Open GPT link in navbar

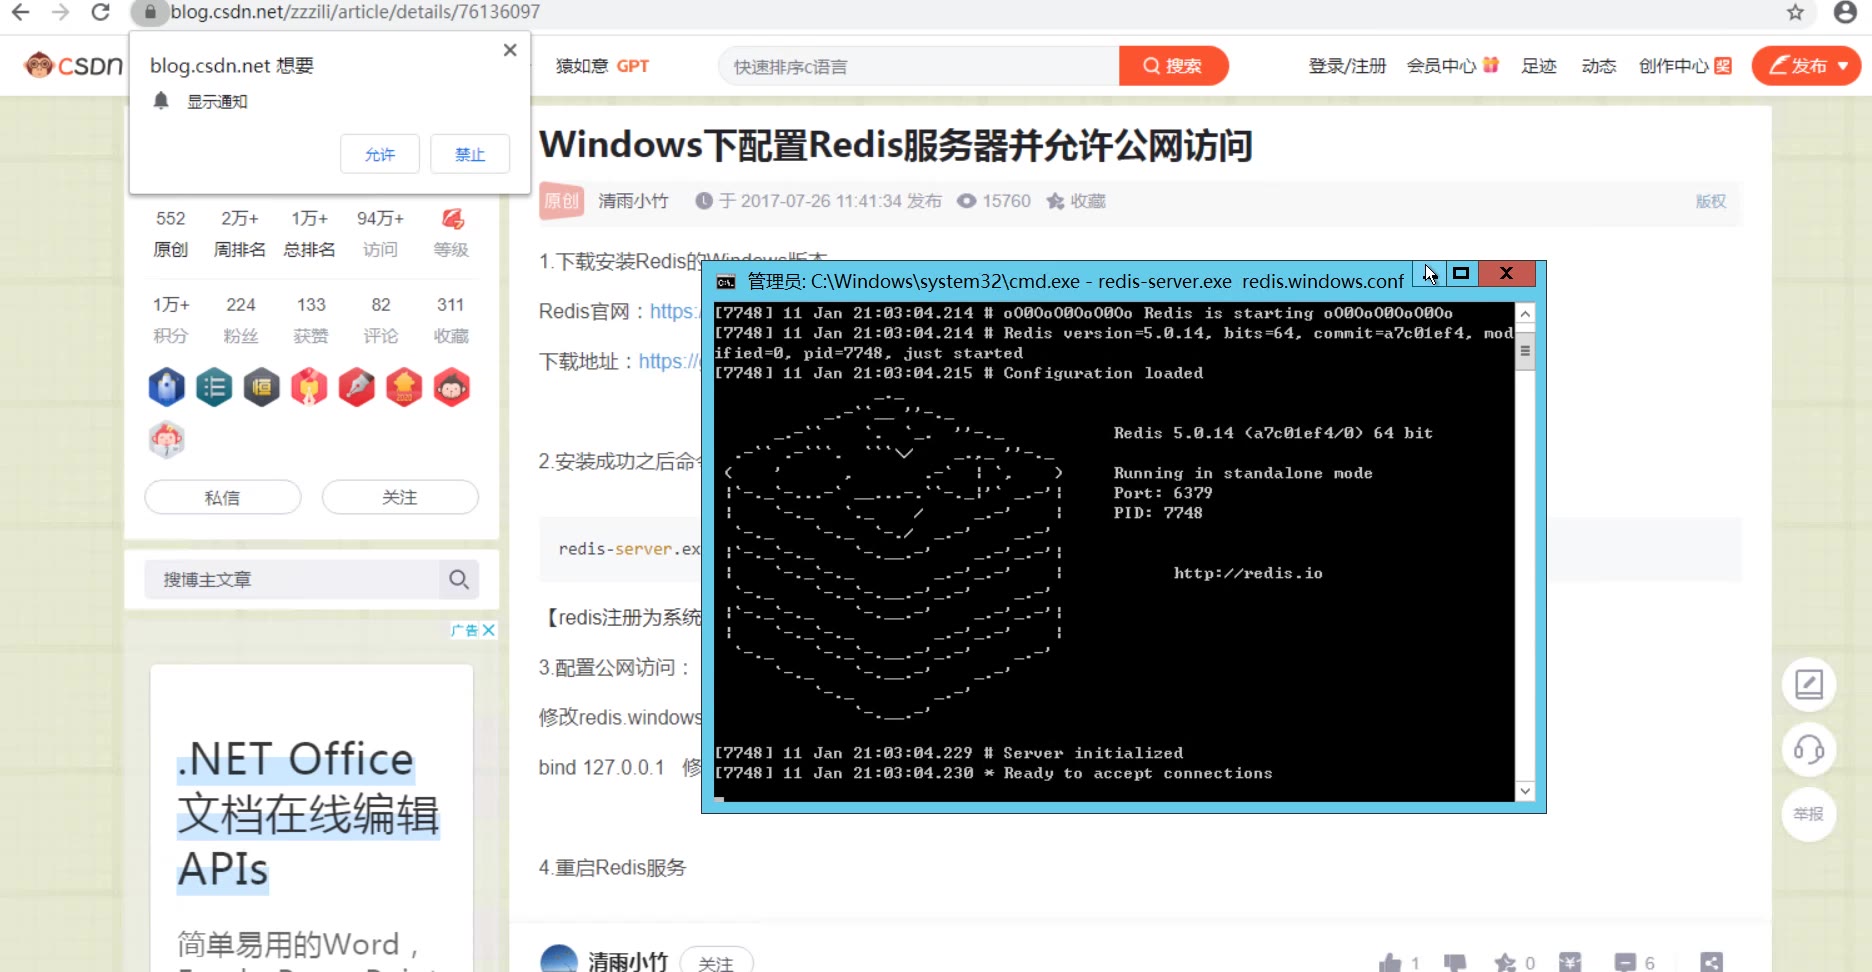pos(633,66)
